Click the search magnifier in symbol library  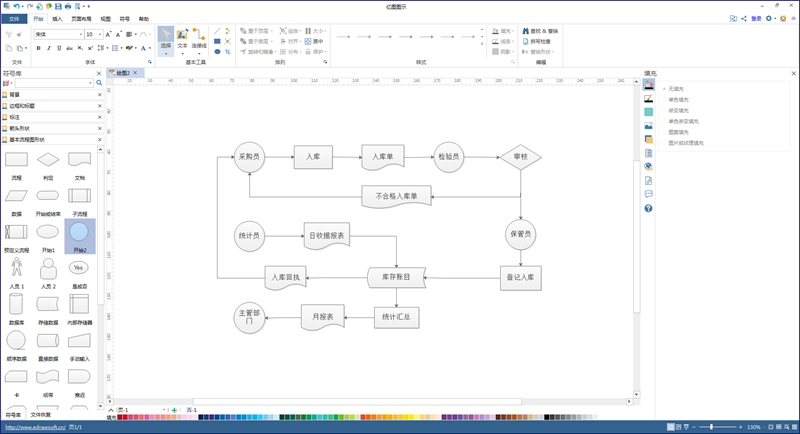[x=99, y=83]
